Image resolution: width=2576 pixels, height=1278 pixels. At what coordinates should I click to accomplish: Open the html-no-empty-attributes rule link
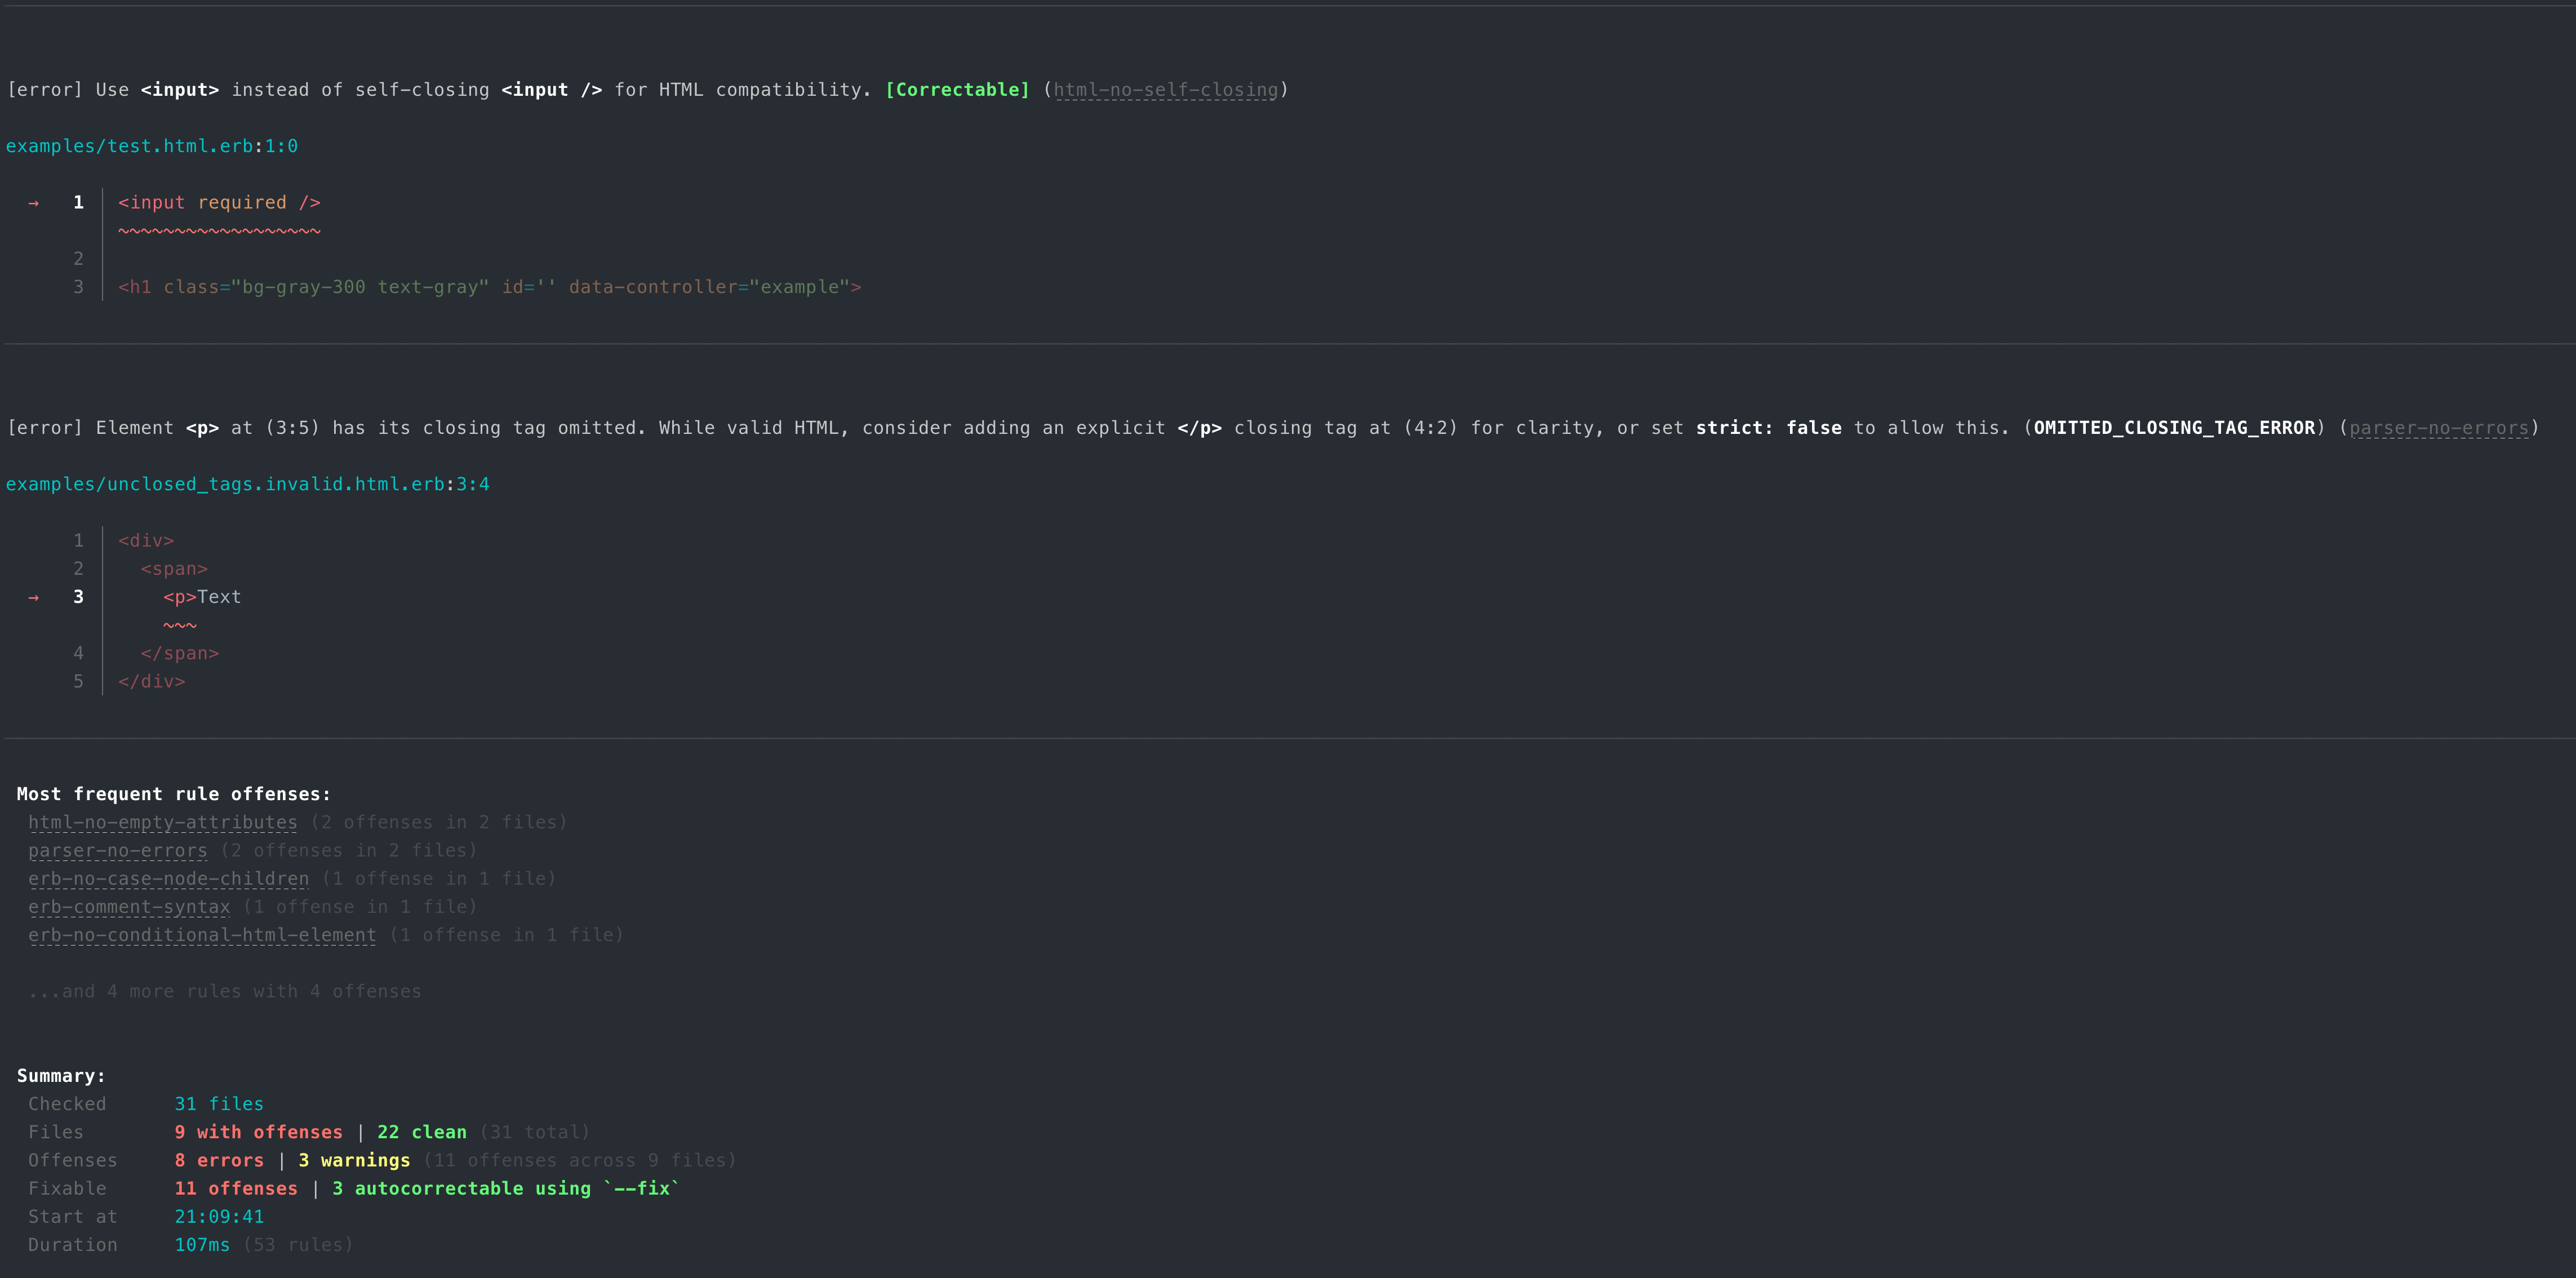pyautogui.click(x=162, y=822)
